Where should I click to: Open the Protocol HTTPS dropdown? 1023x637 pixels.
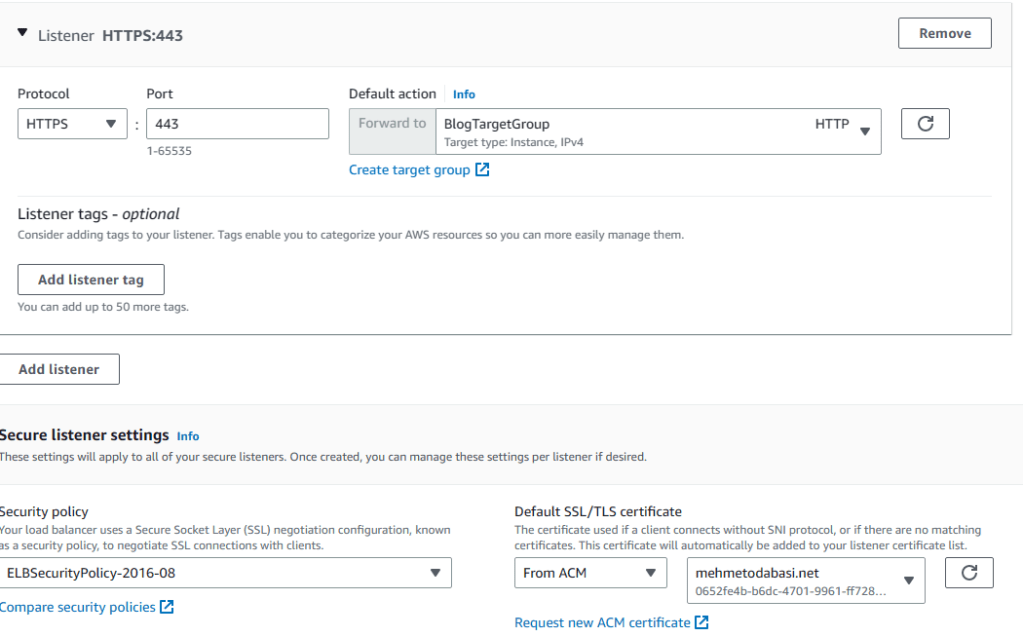[x=71, y=124]
